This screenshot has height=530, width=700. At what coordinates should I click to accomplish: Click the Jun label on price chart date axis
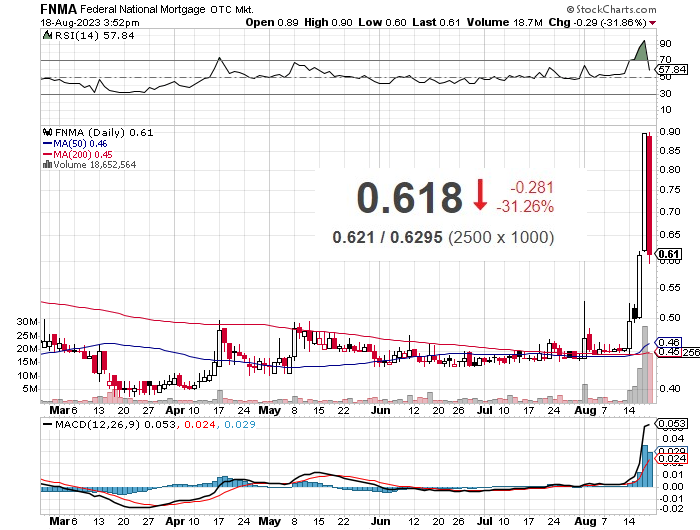coord(381,410)
